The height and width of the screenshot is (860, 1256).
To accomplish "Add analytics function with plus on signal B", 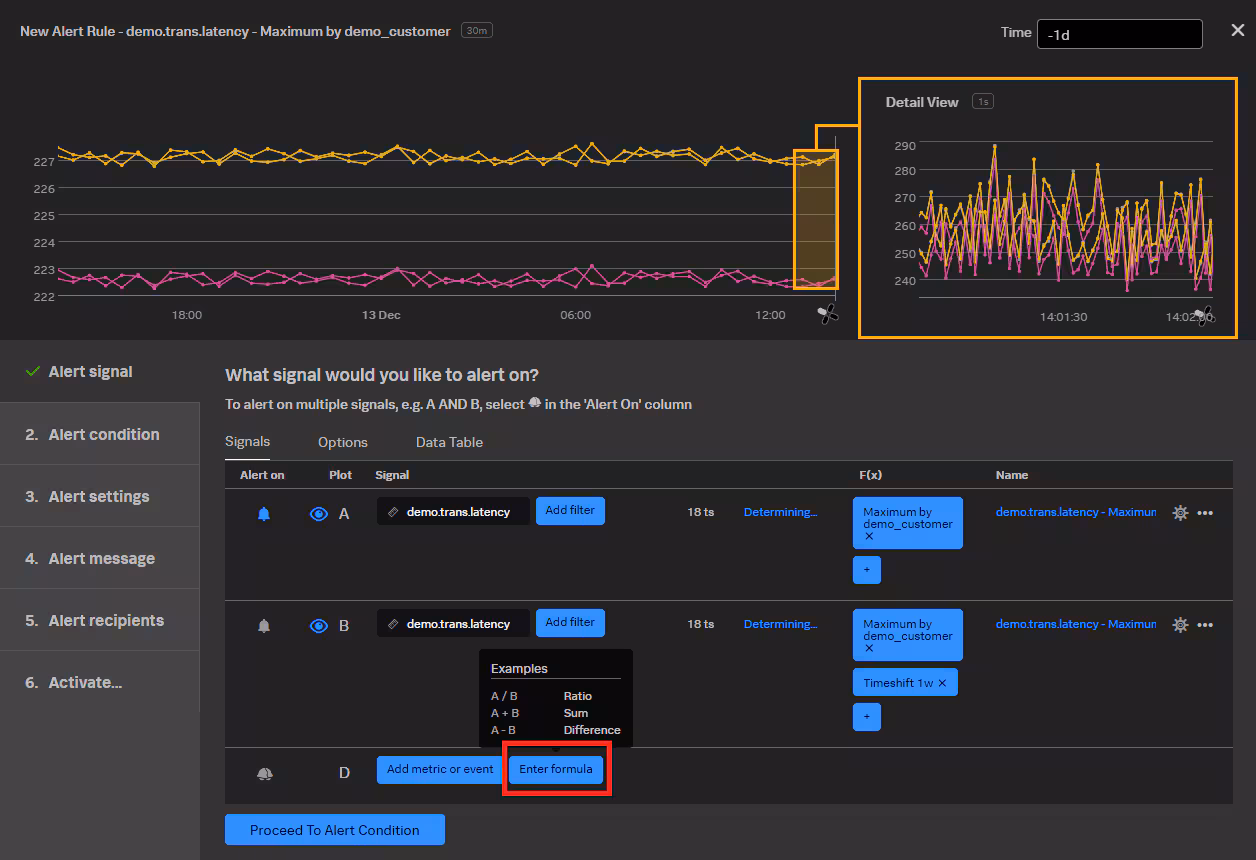I will (x=866, y=717).
